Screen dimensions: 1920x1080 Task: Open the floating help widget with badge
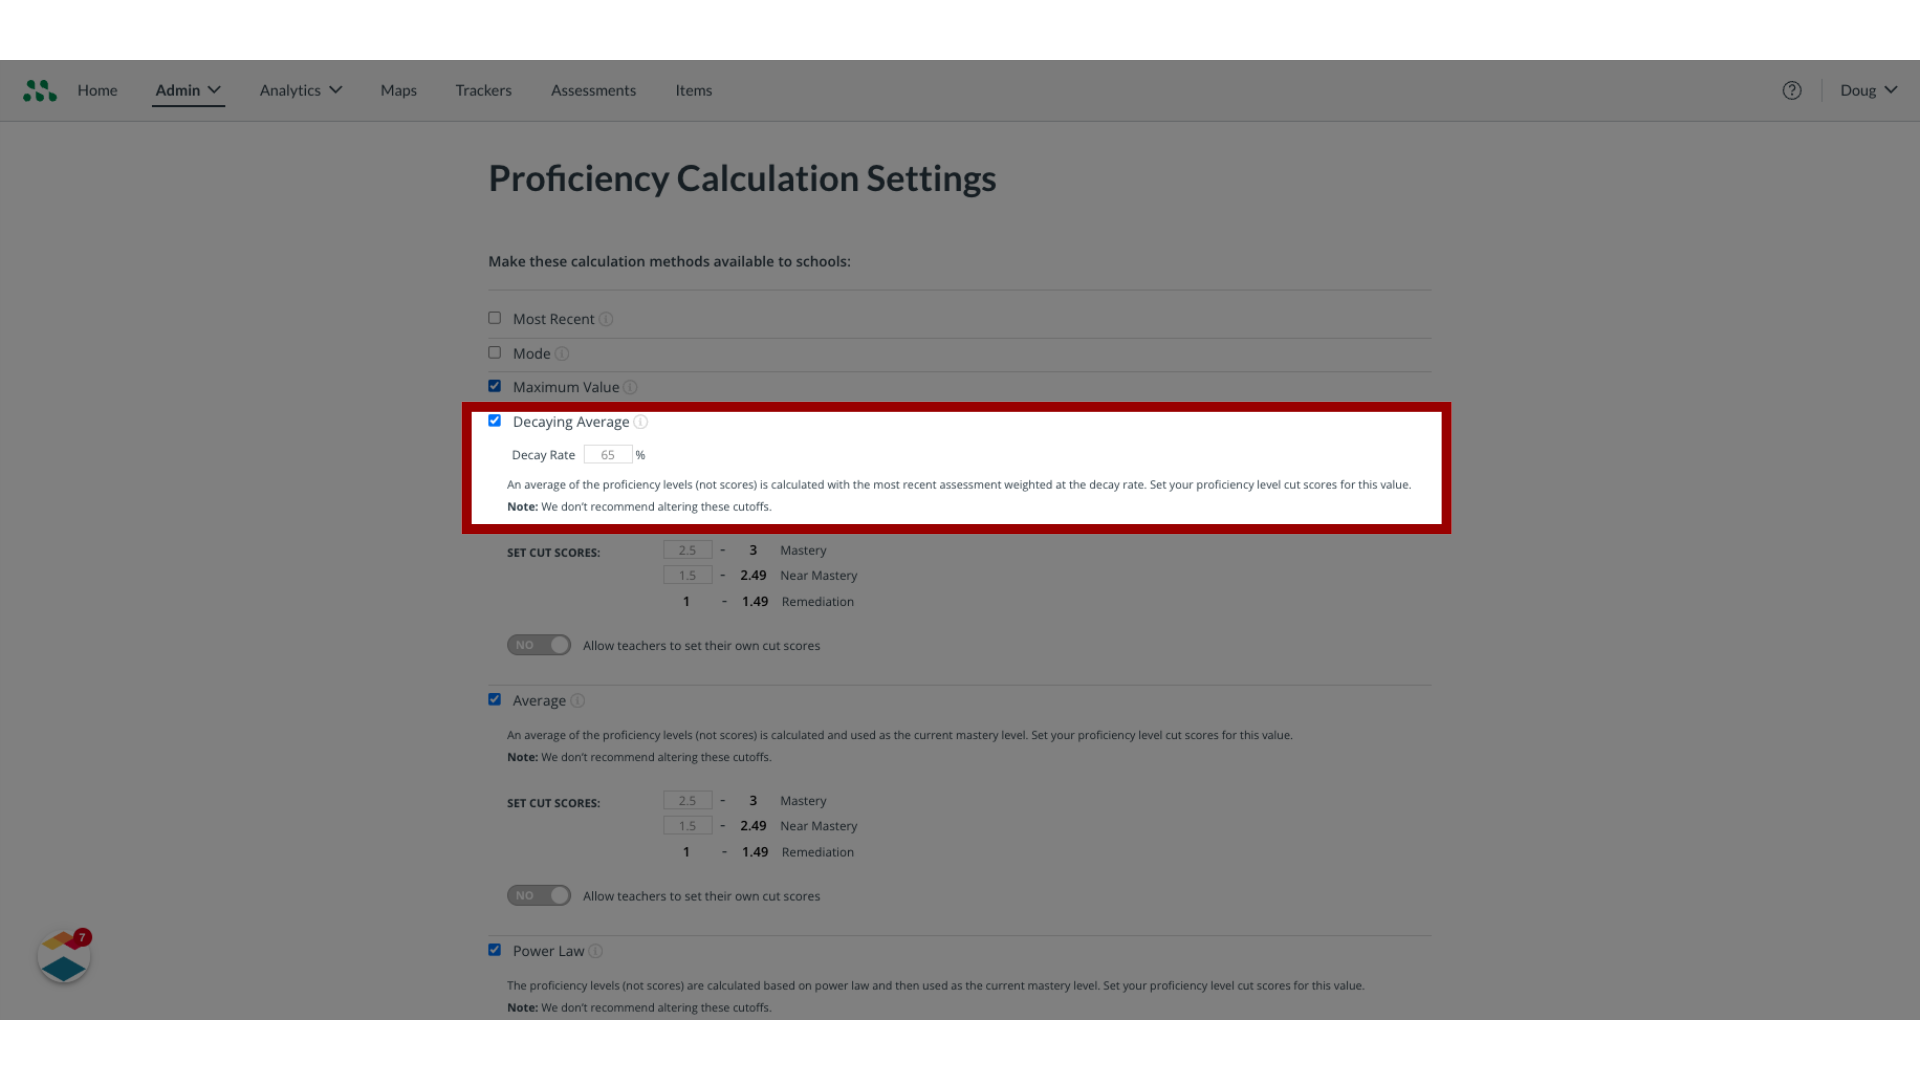click(64, 958)
